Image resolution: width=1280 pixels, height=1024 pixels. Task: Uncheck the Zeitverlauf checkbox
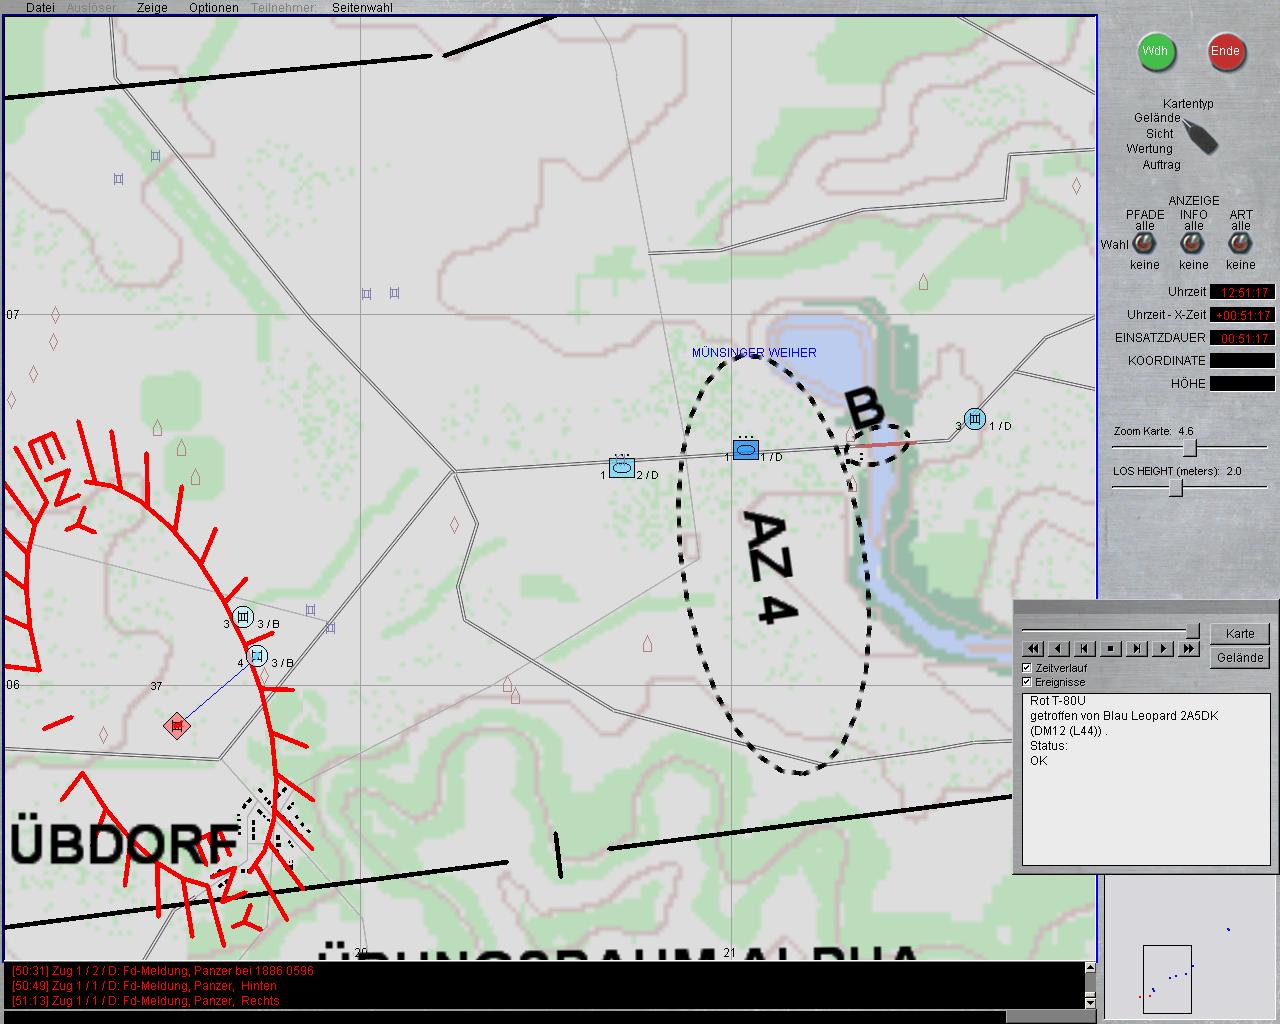point(1027,667)
